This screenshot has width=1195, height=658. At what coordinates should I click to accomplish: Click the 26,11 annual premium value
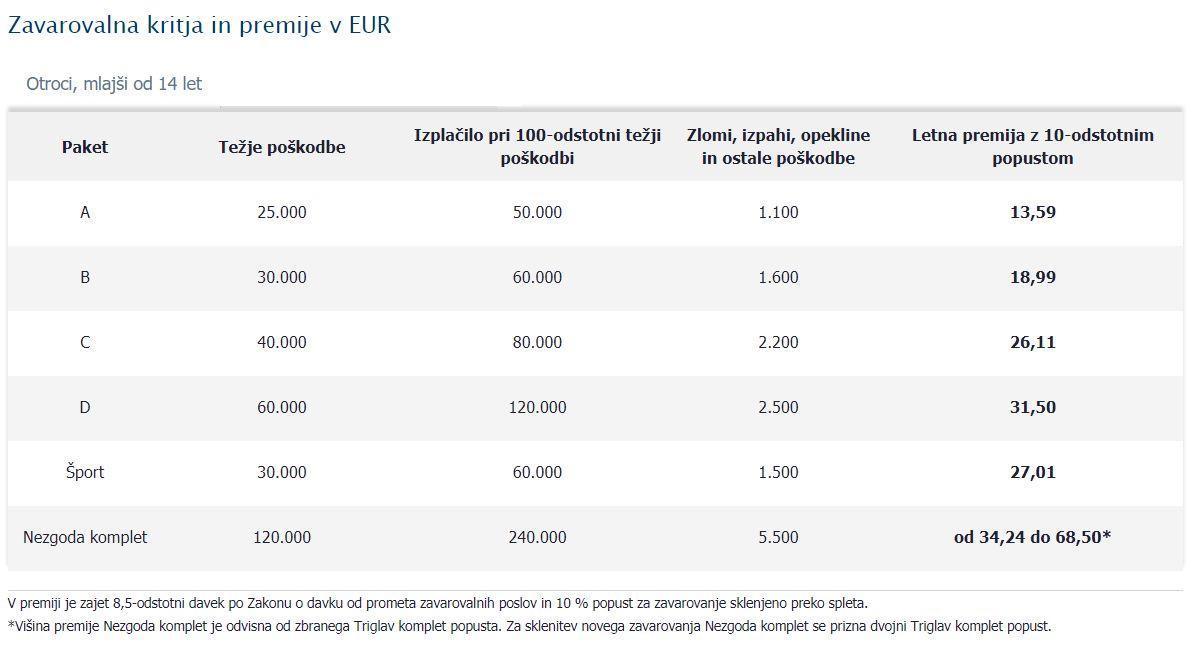pyautogui.click(x=1032, y=342)
